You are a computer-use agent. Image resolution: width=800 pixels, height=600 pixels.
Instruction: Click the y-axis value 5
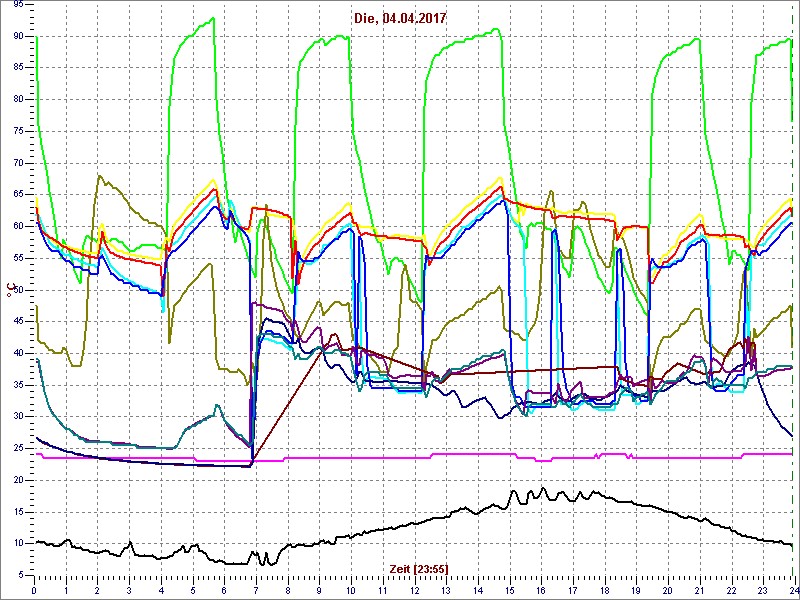20,575
